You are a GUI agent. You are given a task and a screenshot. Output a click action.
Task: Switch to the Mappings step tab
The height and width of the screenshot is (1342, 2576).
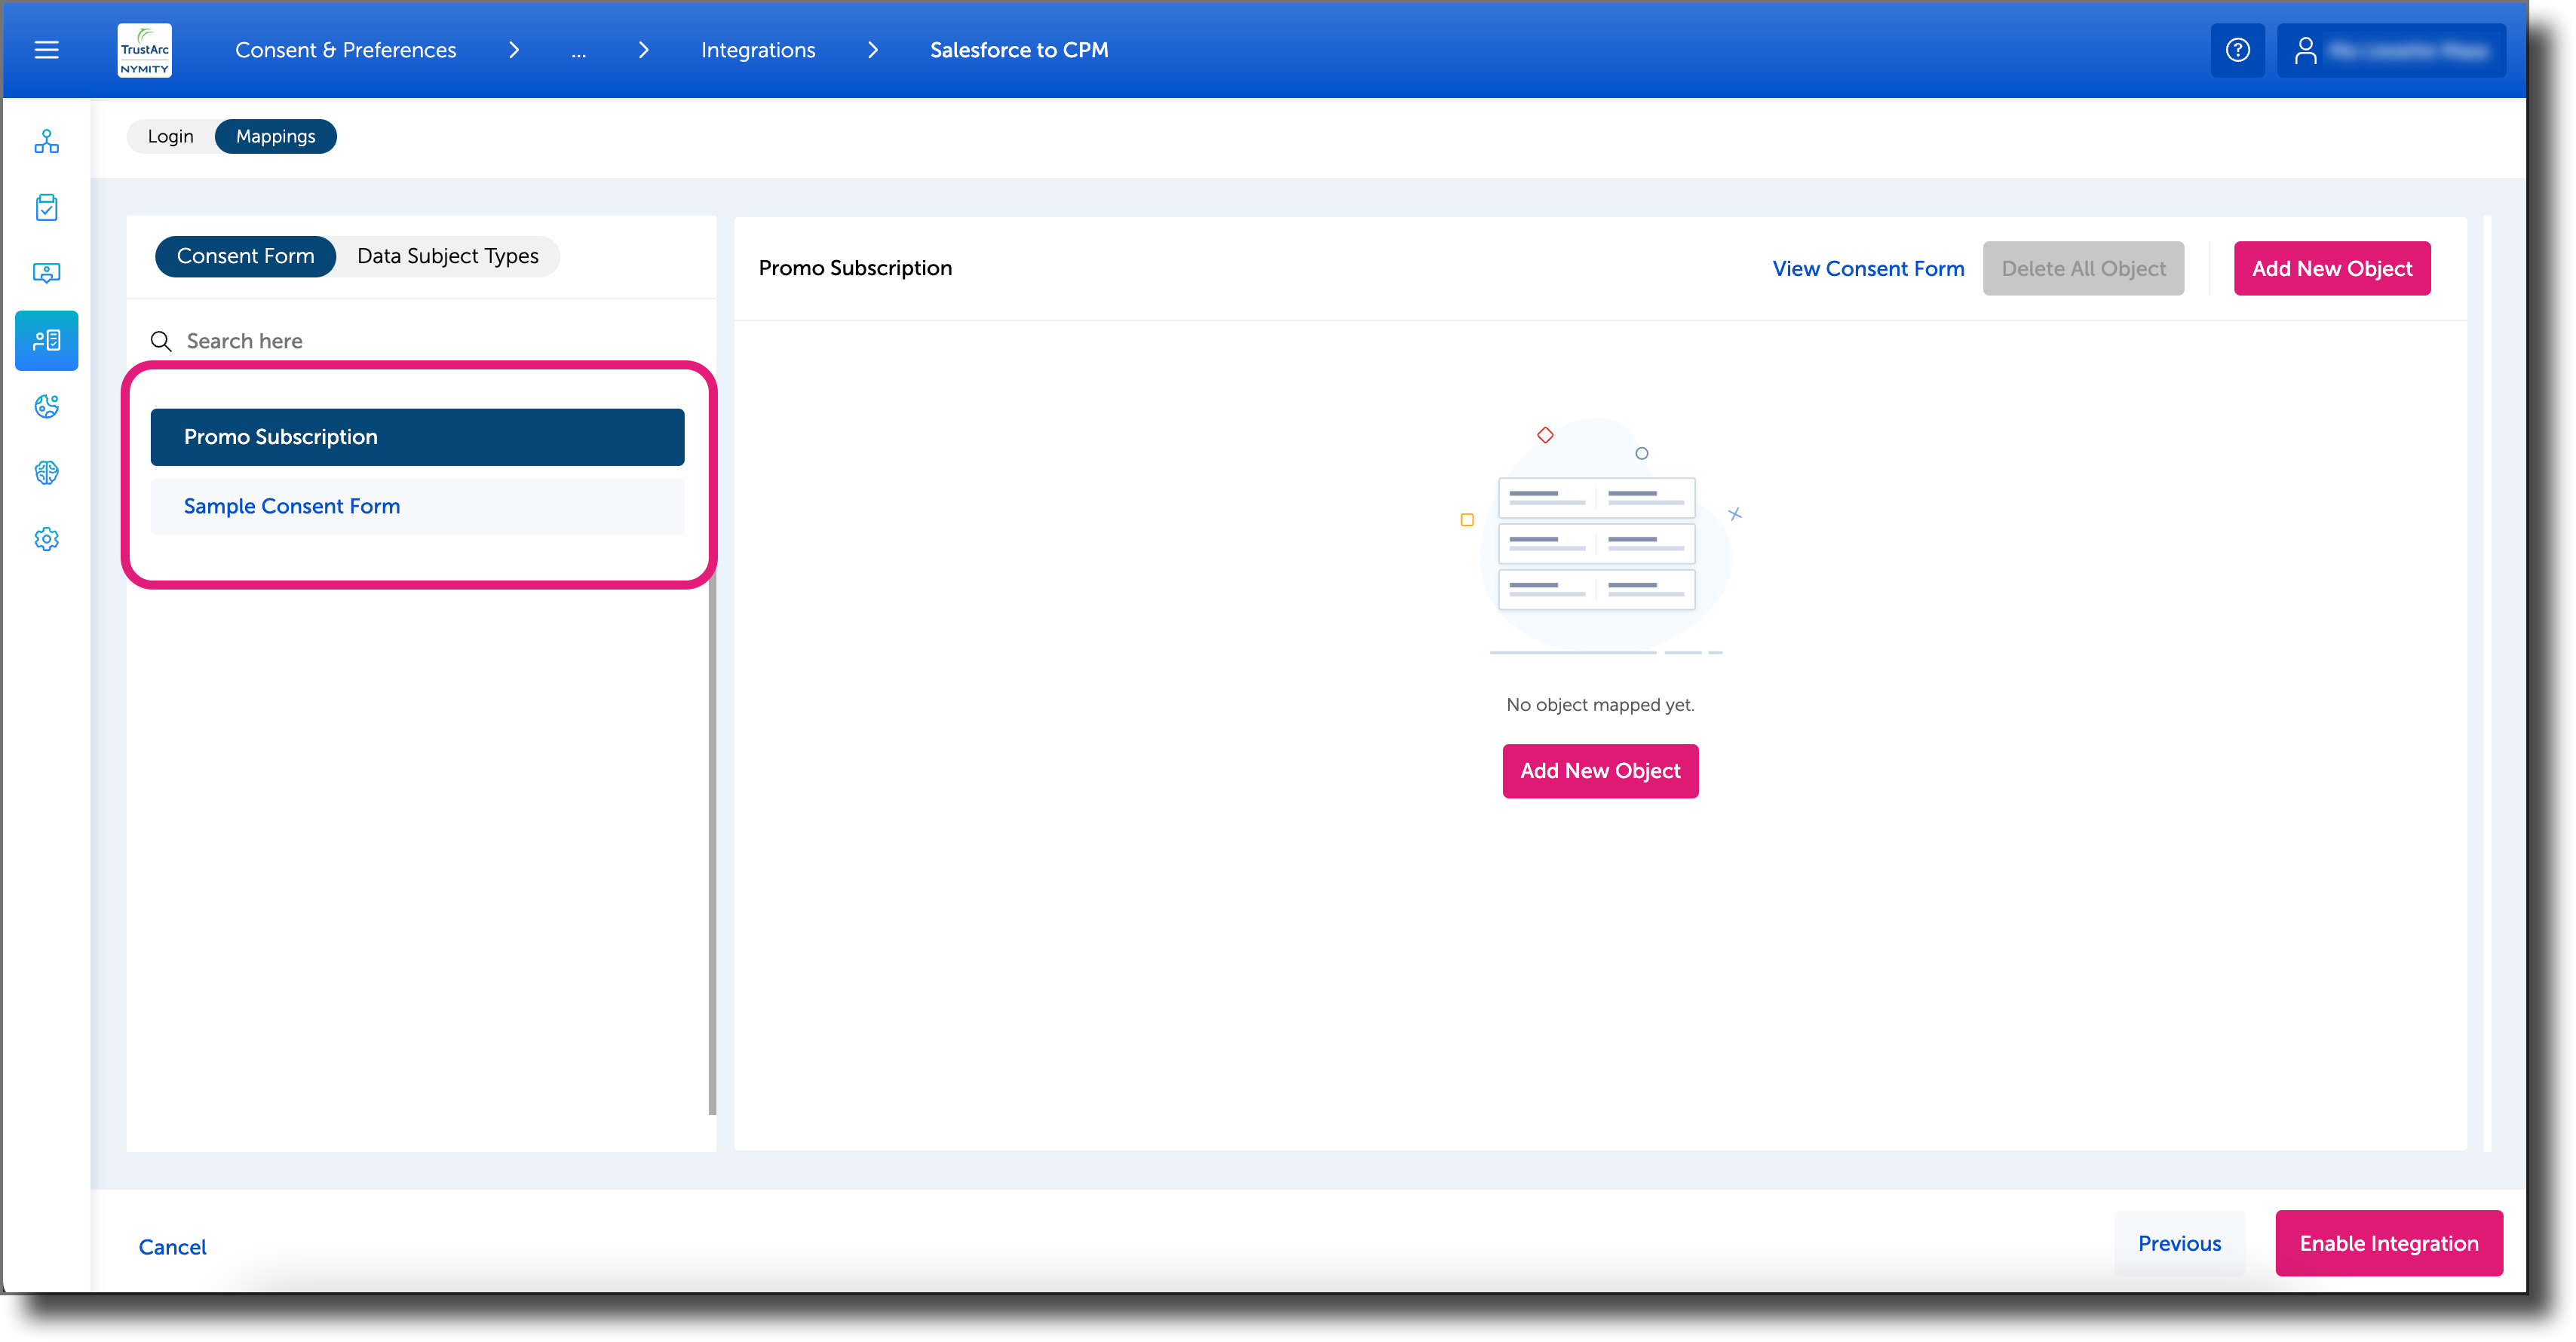coord(275,136)
